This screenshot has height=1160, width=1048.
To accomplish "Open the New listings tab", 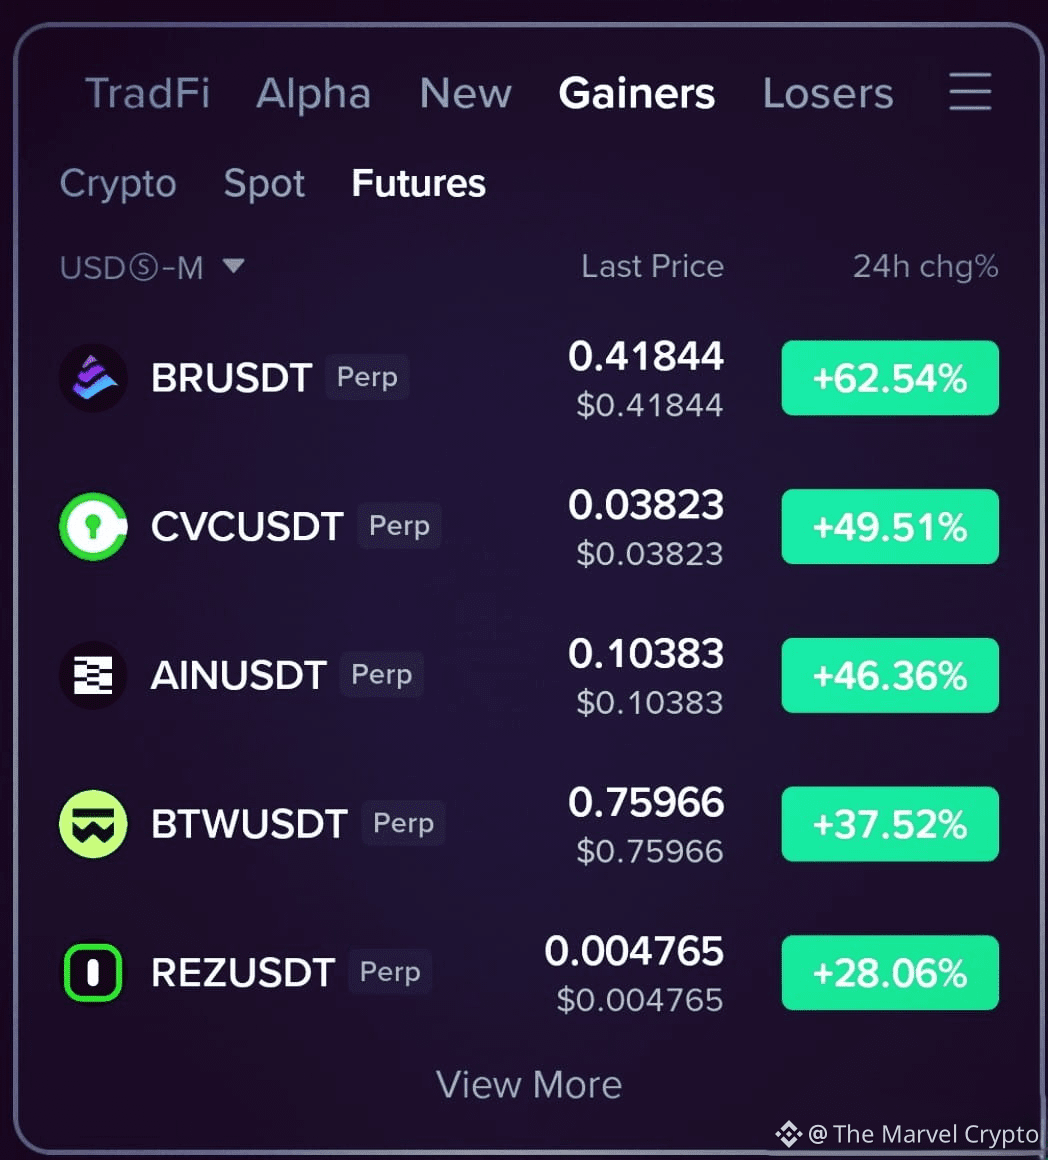I will pos(465,93).
